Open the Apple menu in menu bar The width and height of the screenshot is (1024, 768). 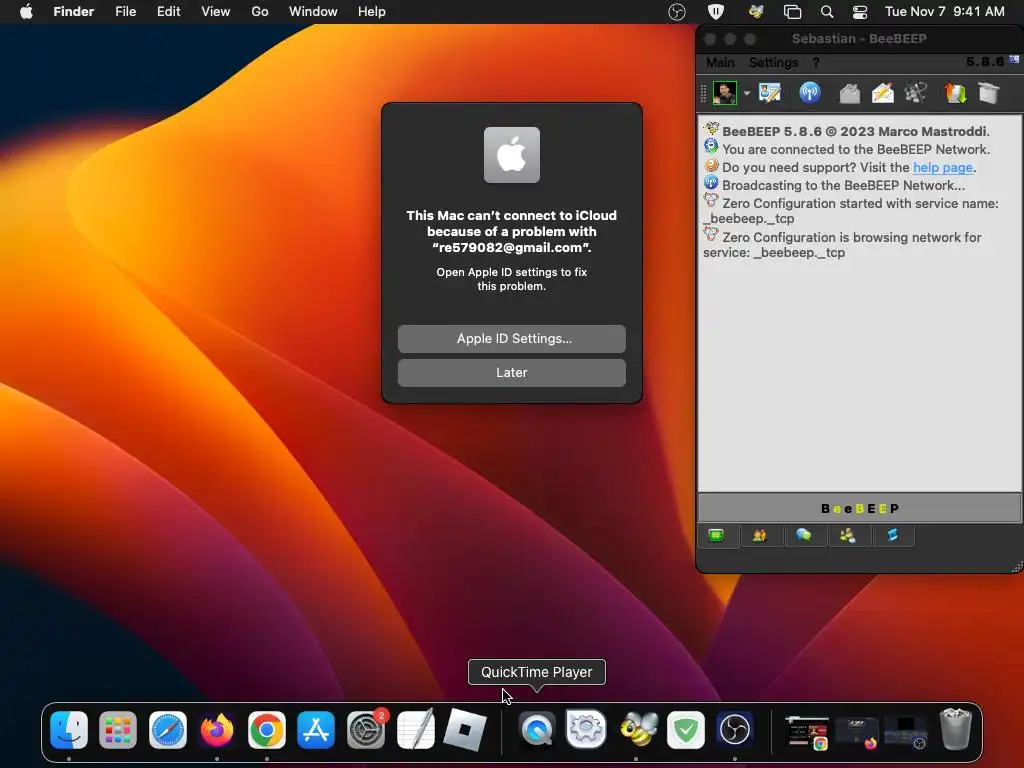(x=26, y=11)
